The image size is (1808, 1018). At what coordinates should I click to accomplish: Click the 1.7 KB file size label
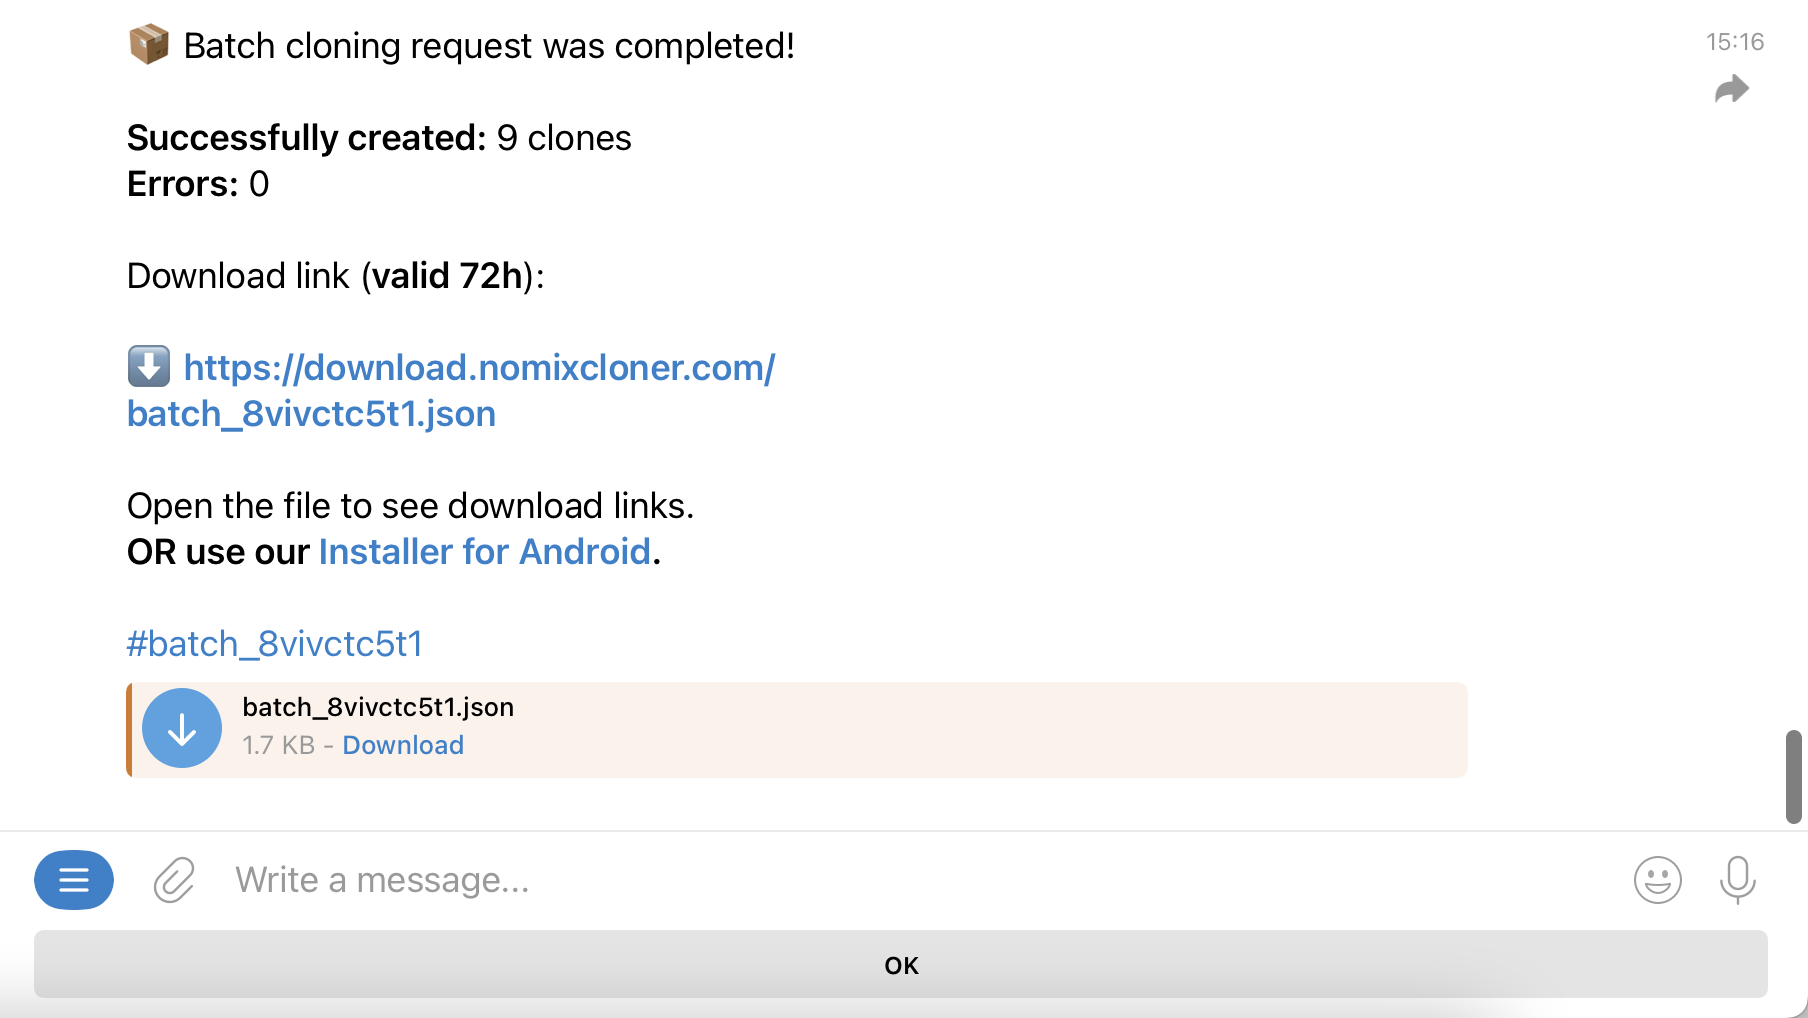278,745
